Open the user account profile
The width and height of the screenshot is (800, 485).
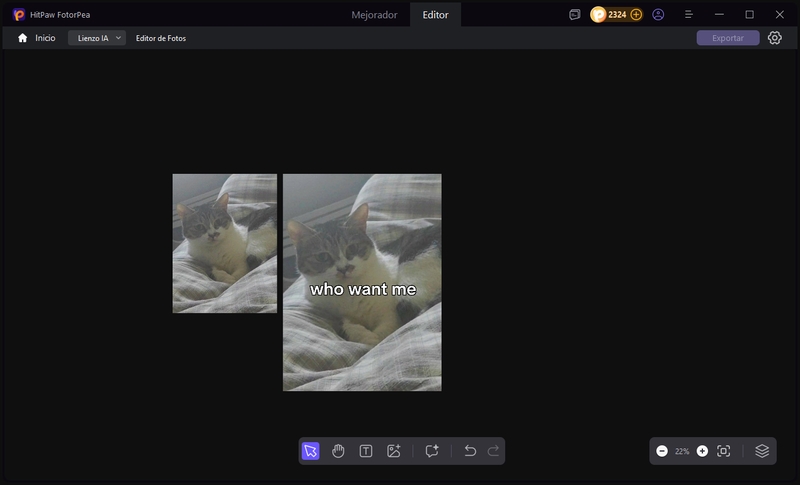[x=658, y=15]
